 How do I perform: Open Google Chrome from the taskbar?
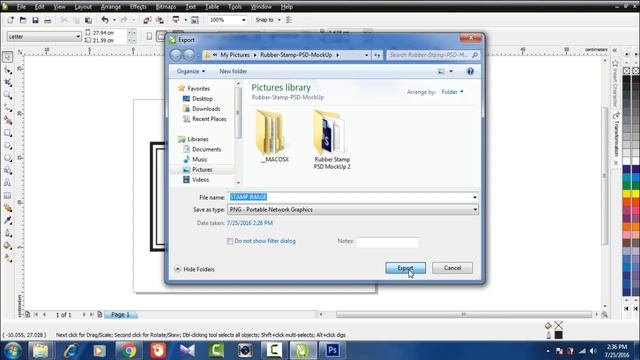click(x=129, y=350)
